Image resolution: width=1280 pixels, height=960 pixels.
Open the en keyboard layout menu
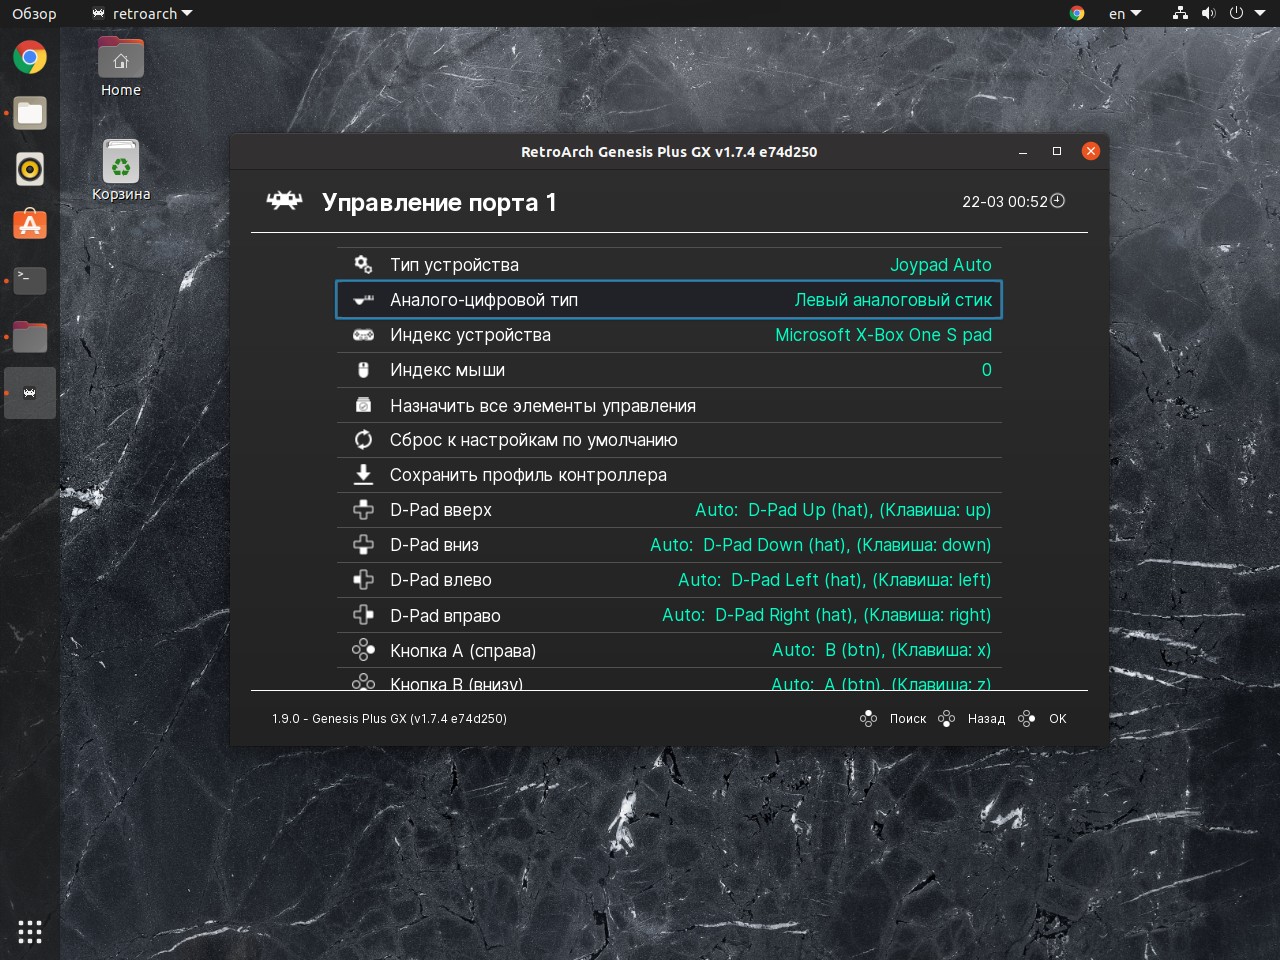click(x=1125, y=13)
